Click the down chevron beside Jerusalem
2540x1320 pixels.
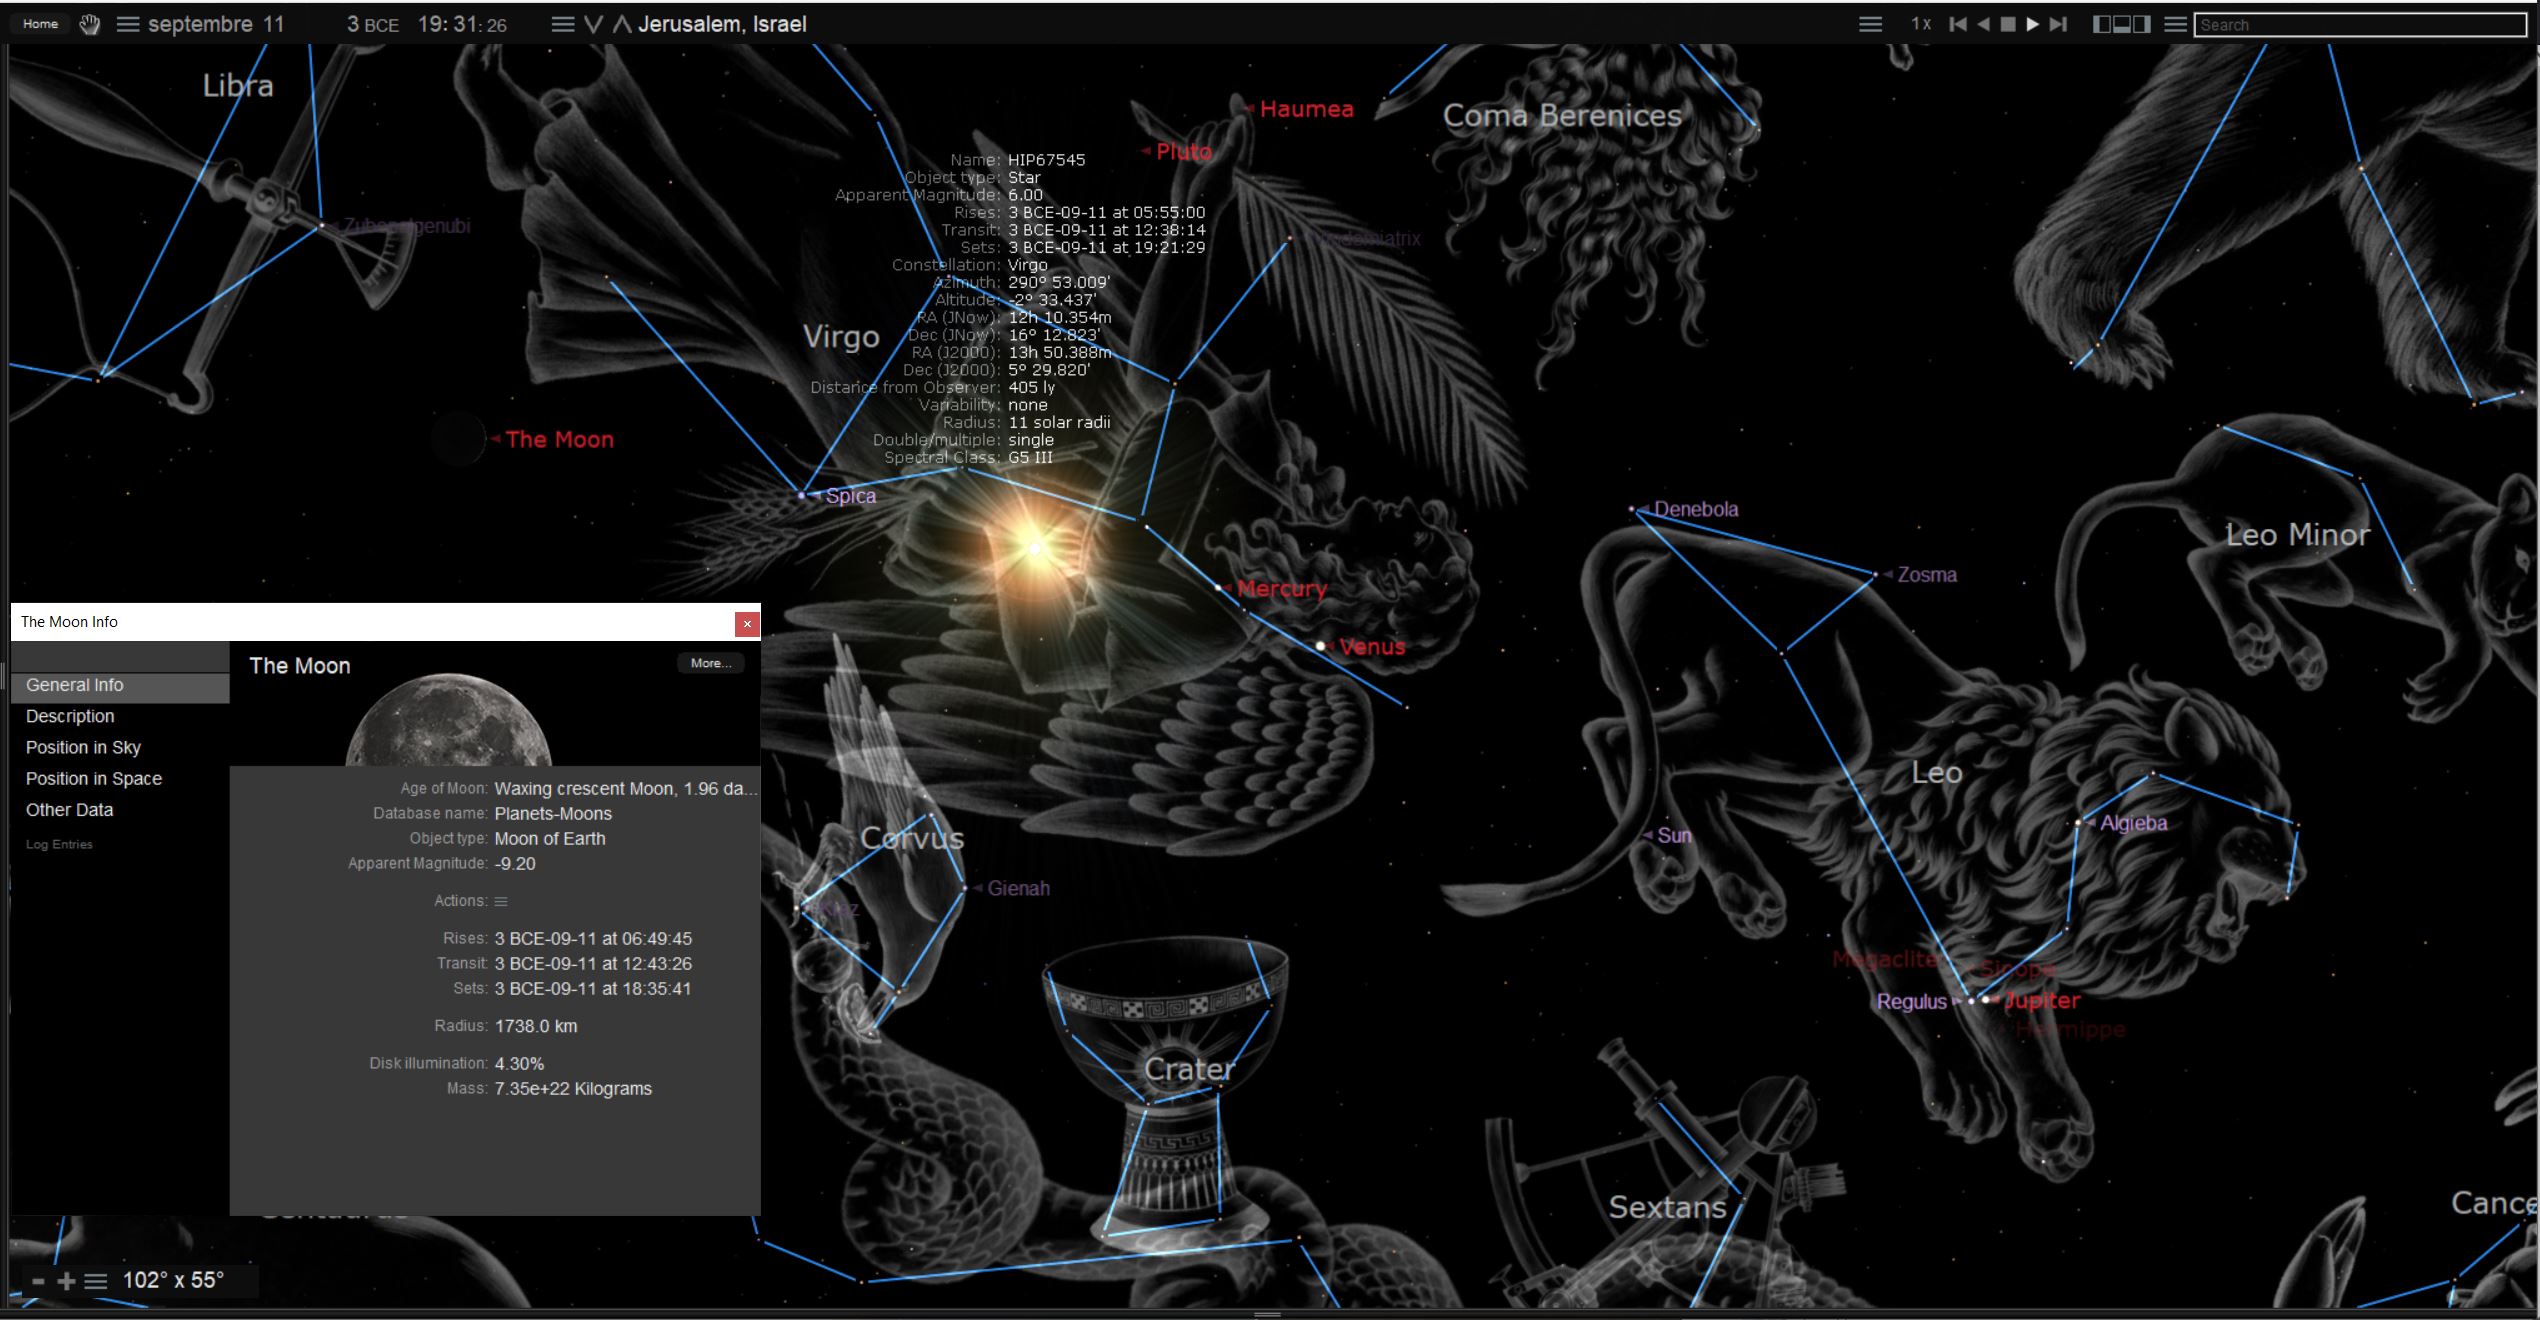(593, 24)
